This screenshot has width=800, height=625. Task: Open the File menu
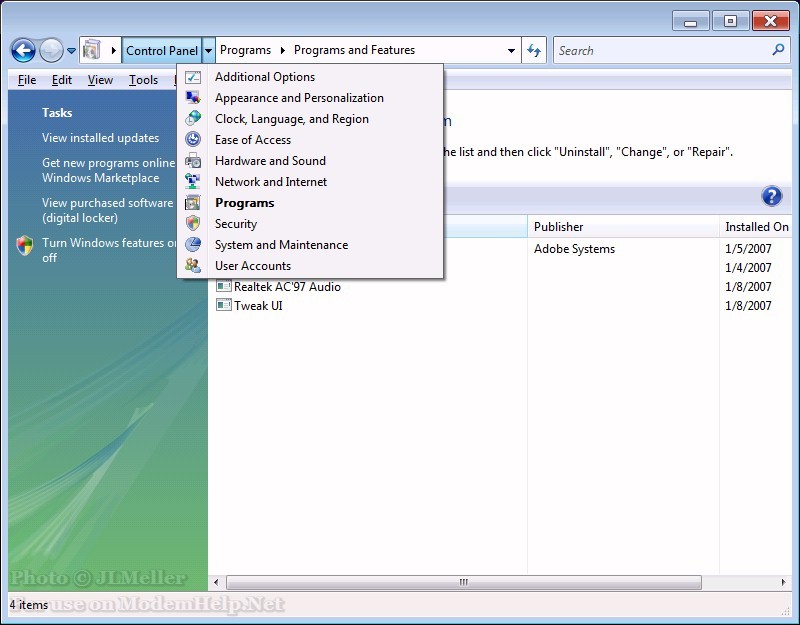[x=27, y=80]
